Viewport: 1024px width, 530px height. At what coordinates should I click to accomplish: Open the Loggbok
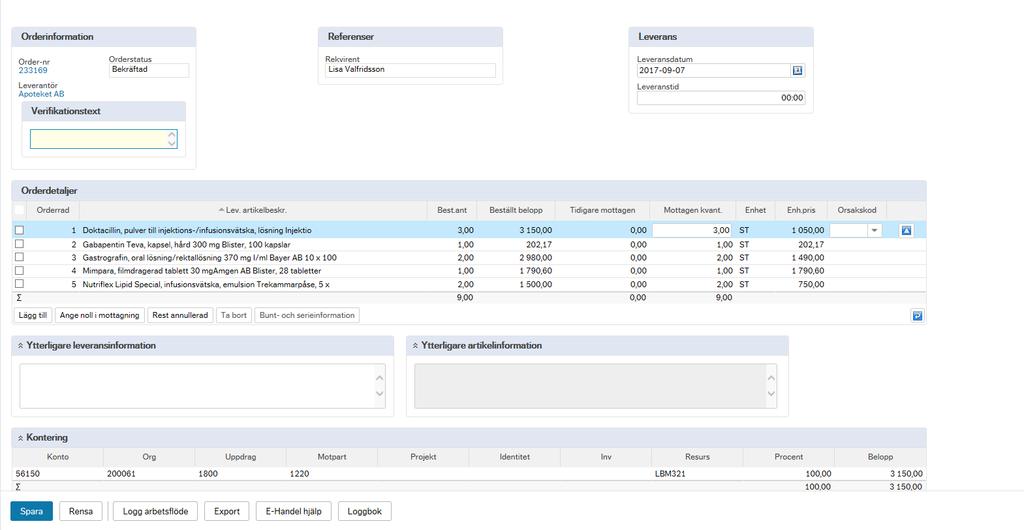click(x=364, y=512)
